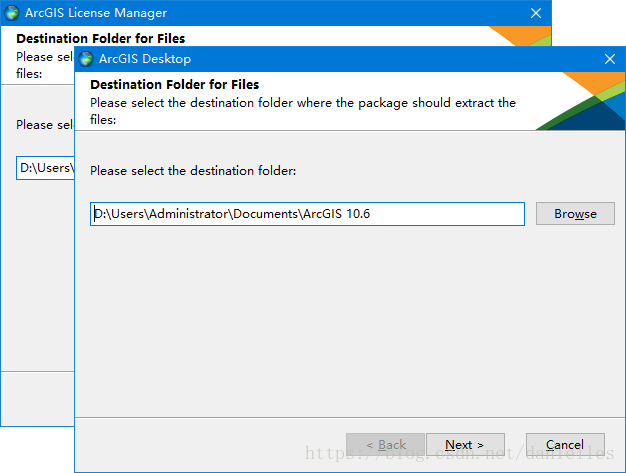Click the ArcGIS License Manager globe icon
This screenshot has height=473, width=626.
(x=12, y=13)
